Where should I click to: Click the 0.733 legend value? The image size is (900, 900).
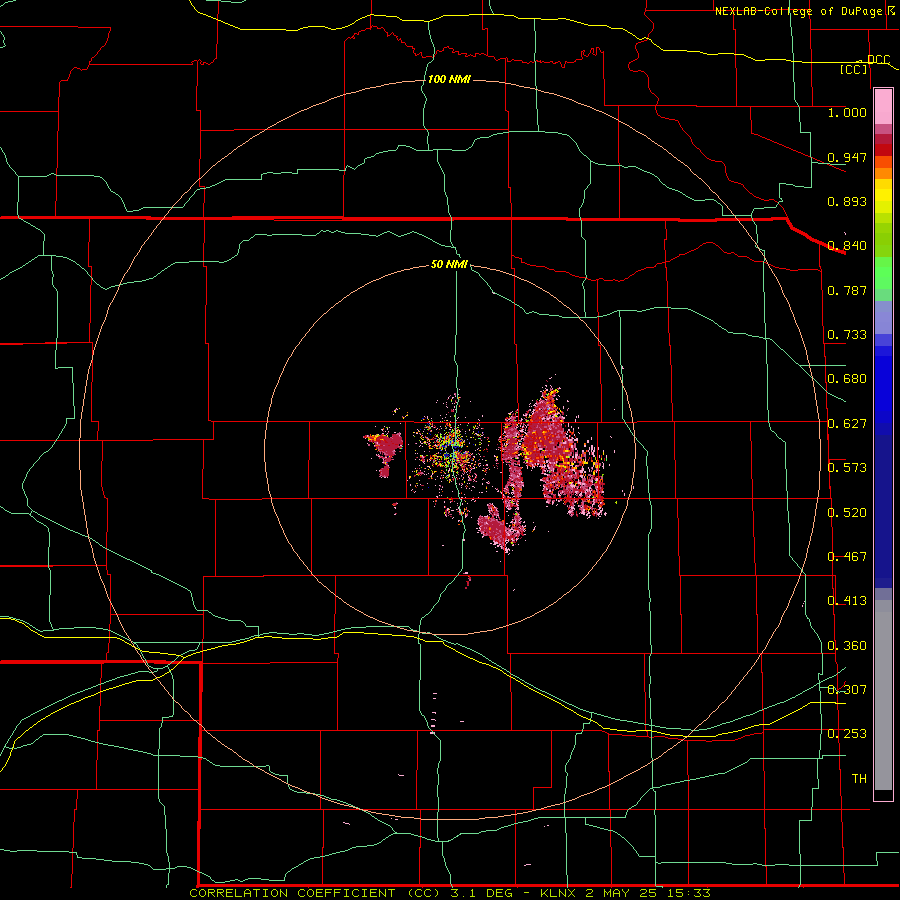[847, 335]
